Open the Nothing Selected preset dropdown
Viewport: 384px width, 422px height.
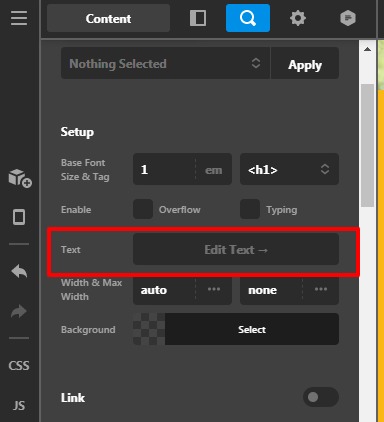tap(165, 63)
